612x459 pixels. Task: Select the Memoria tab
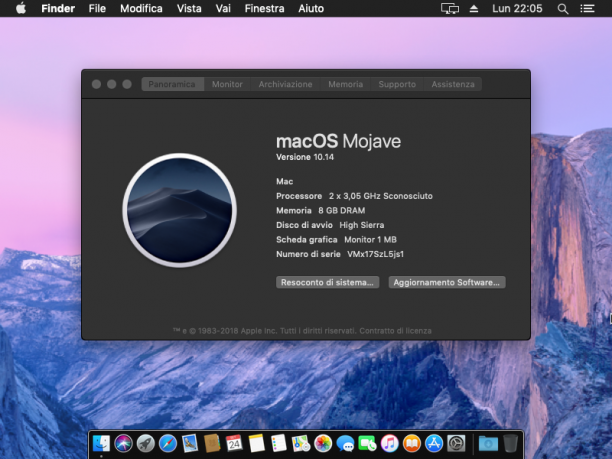click(345, 84)
